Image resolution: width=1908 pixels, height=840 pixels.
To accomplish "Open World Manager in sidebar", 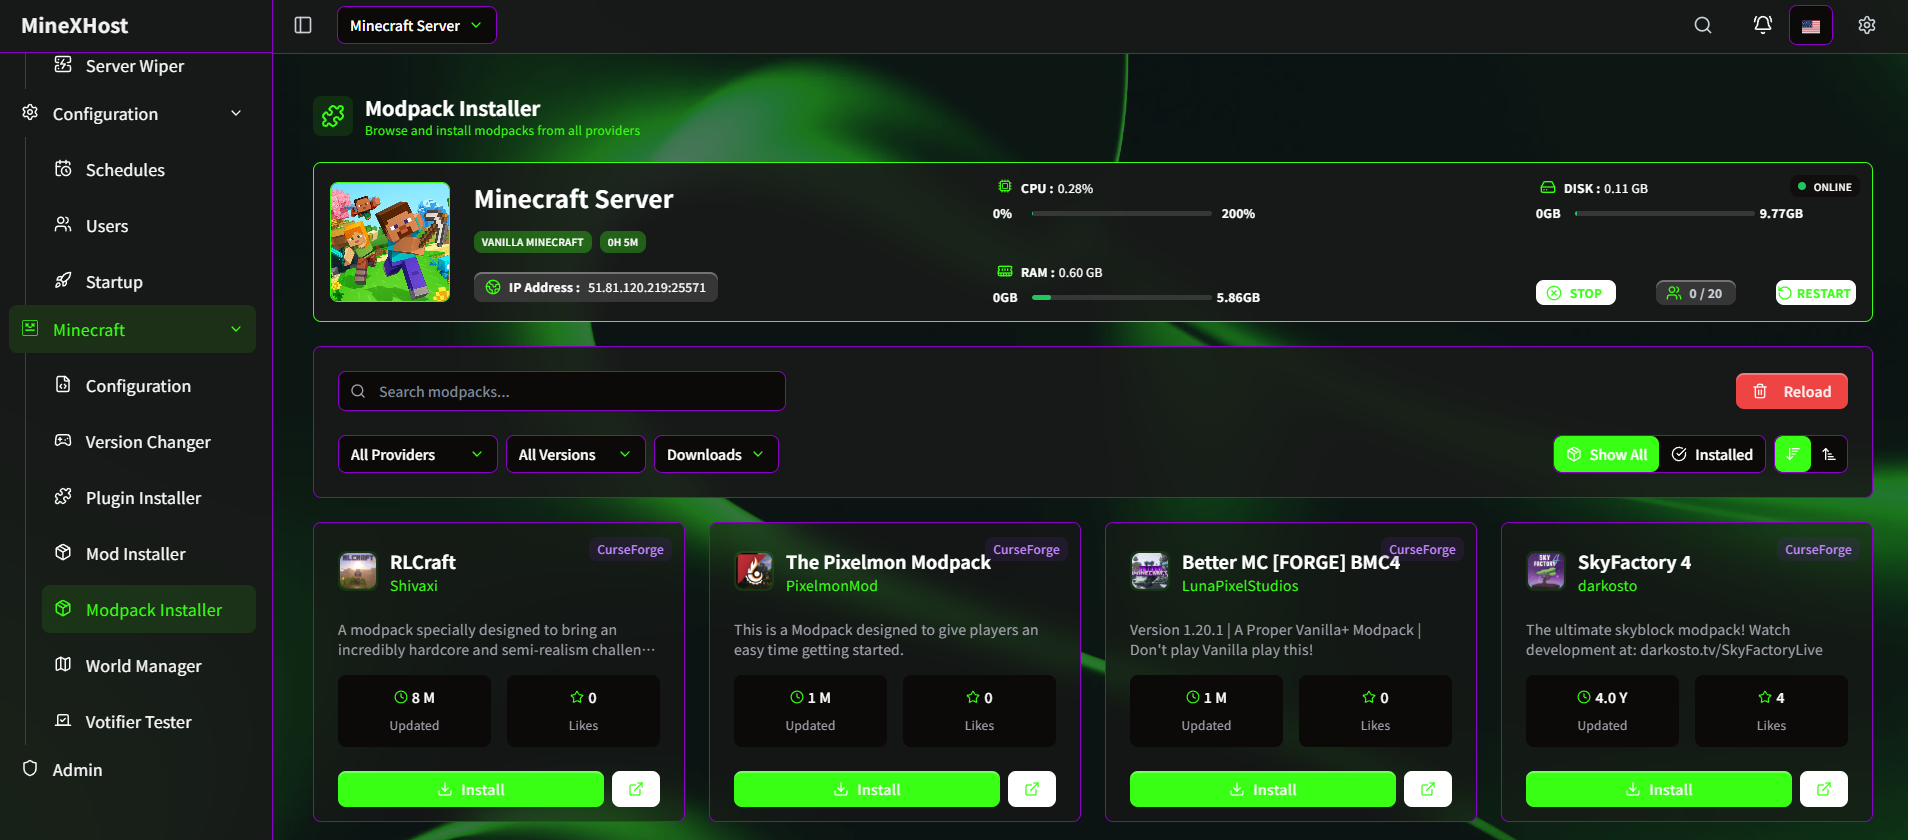I will pos(149,666).
